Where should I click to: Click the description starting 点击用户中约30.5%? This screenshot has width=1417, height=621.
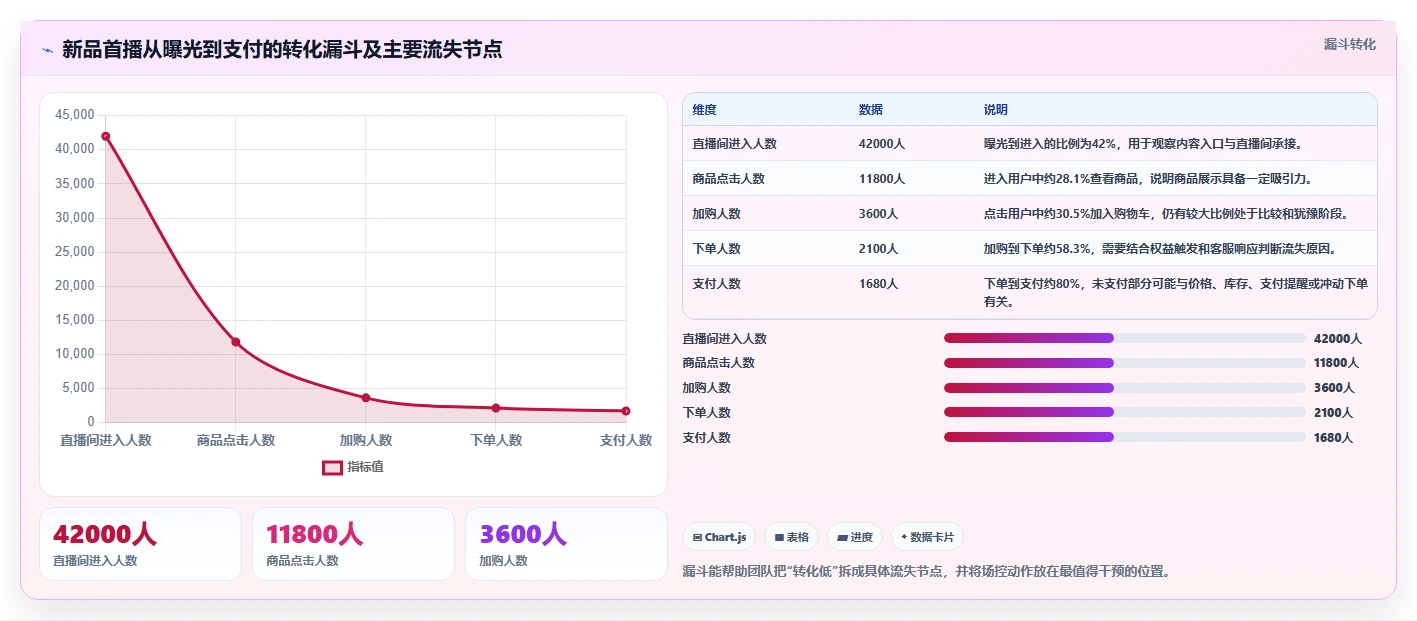[x=1166, y=214]
